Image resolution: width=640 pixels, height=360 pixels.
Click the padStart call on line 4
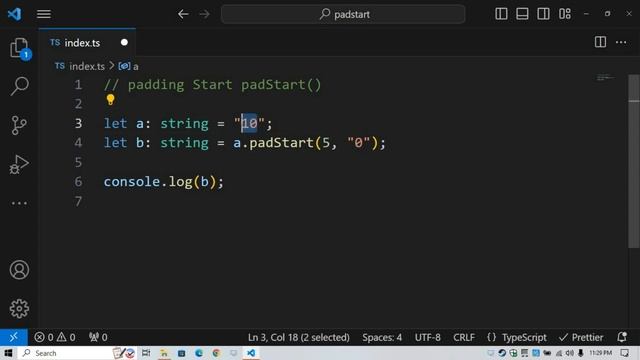click(281, 143)
